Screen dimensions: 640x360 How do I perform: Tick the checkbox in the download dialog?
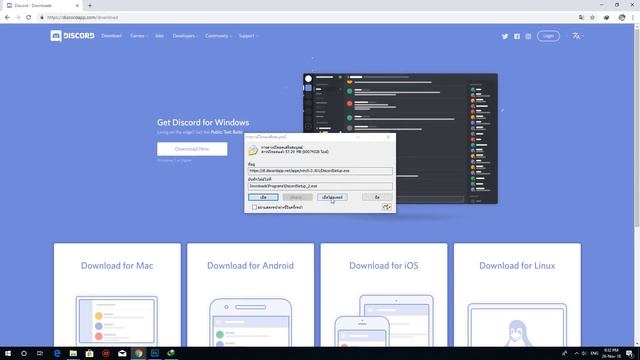254,207
